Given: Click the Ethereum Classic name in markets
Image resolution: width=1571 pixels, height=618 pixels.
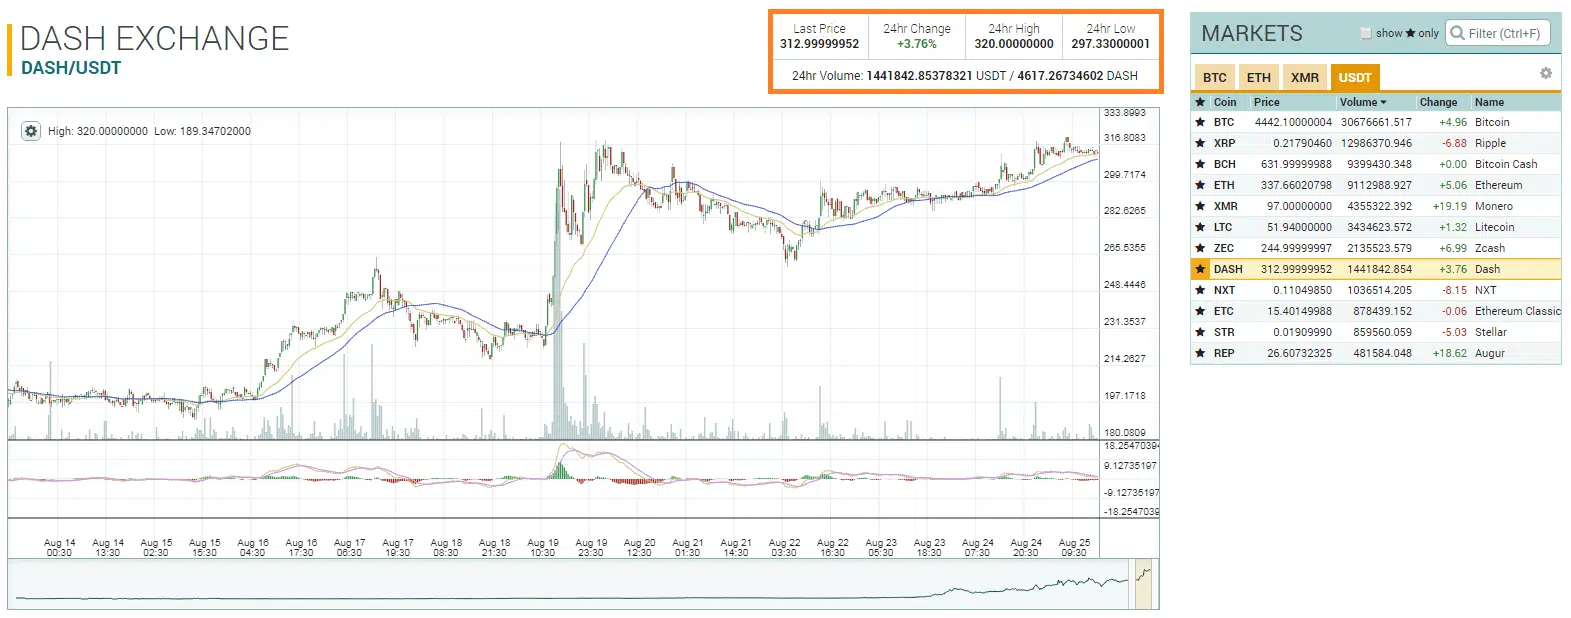Looking at the screenshot, I should (x=1518, y=311).
